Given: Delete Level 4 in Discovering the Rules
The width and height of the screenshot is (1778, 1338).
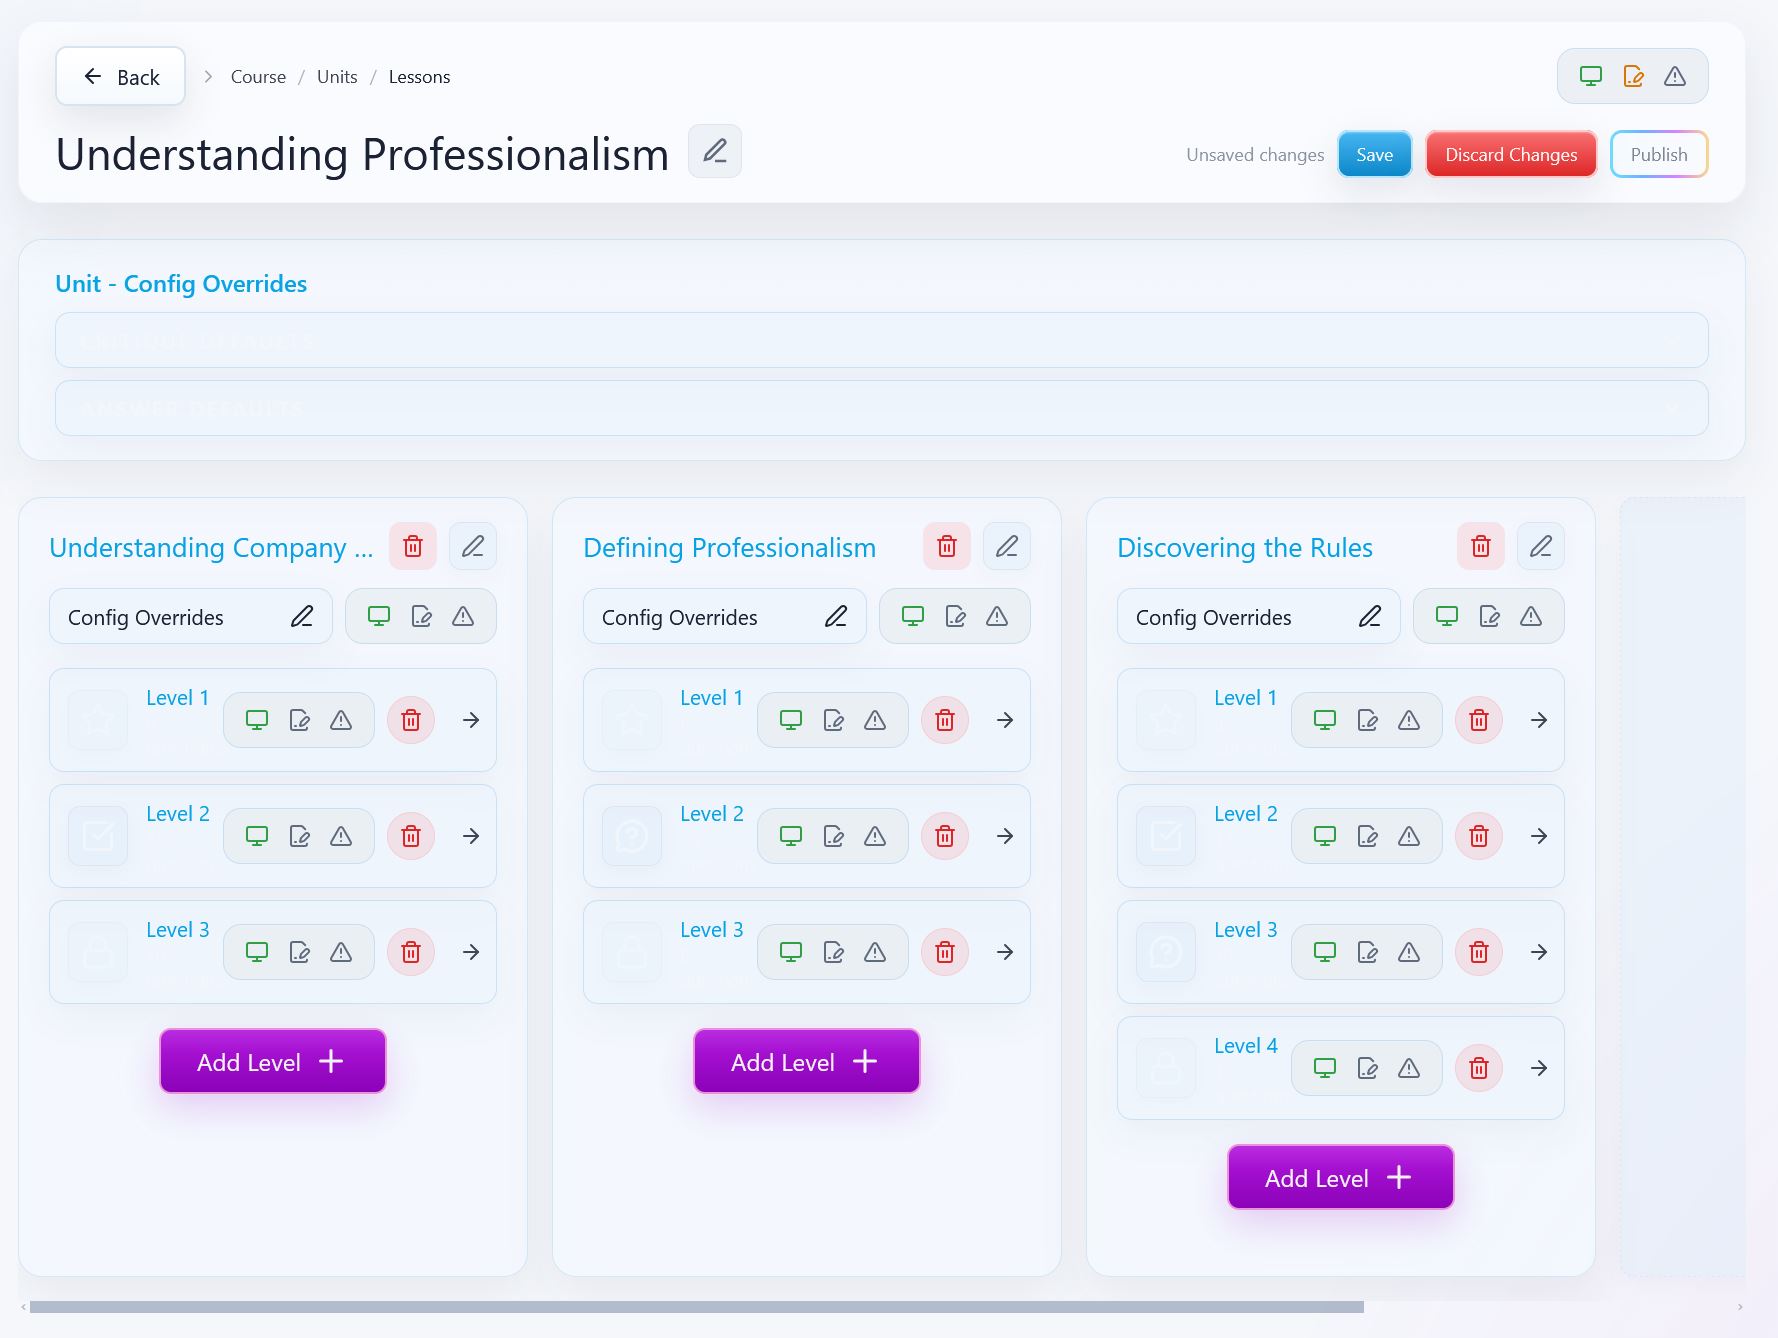Looking at the screenshot, I should pos(1478,1067).
